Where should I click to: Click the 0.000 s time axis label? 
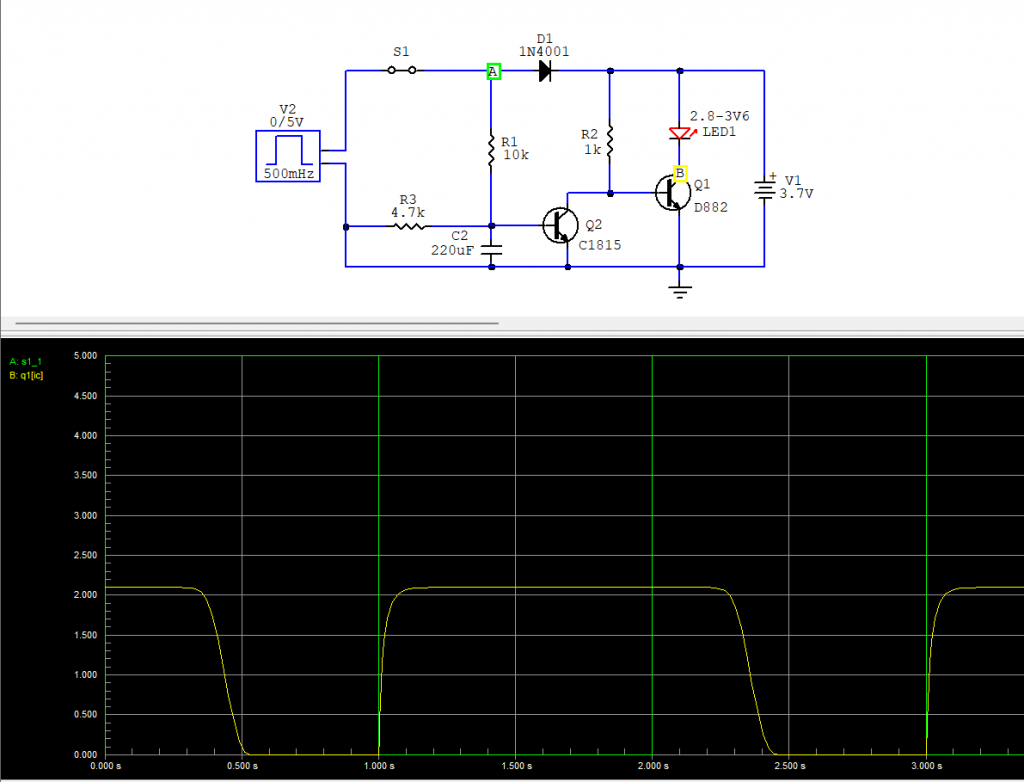tap(105, 766)
